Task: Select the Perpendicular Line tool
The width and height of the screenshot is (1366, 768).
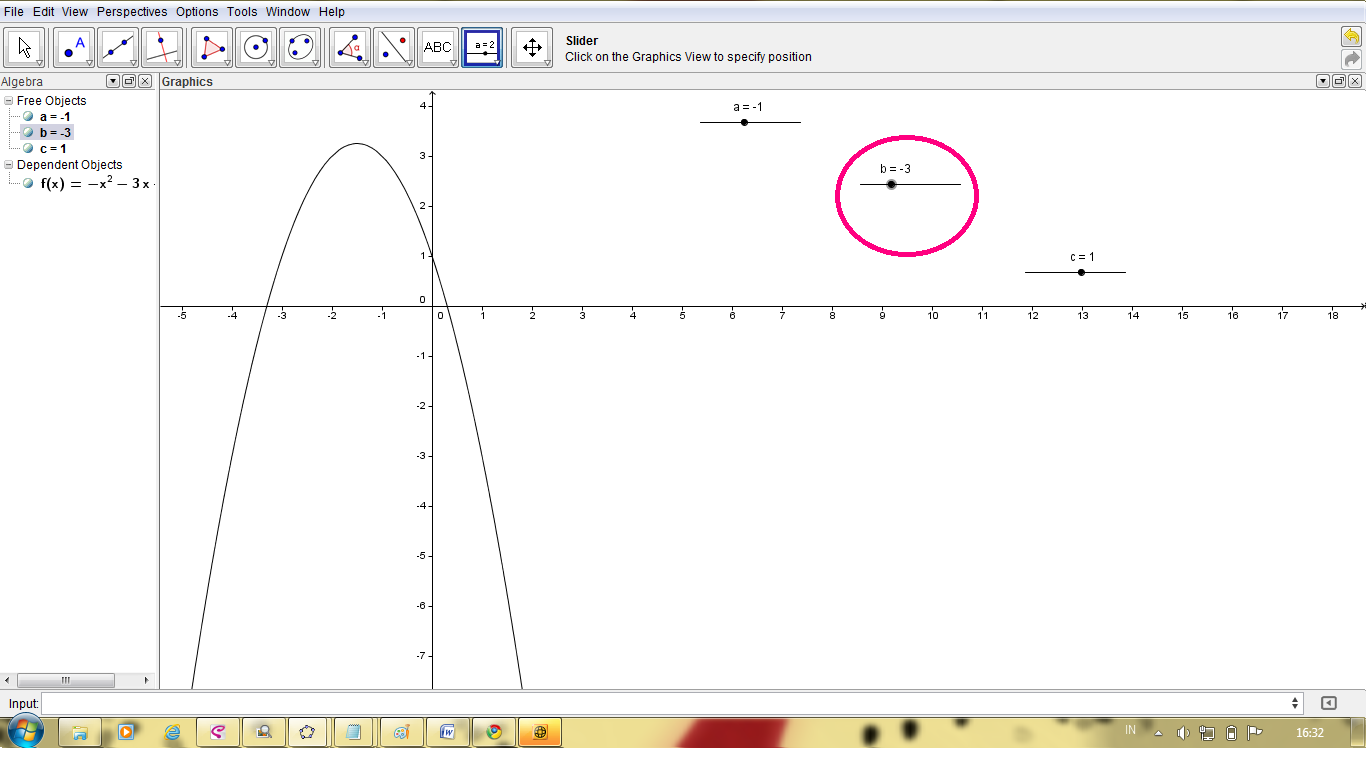Action: [x=162, y=47]
